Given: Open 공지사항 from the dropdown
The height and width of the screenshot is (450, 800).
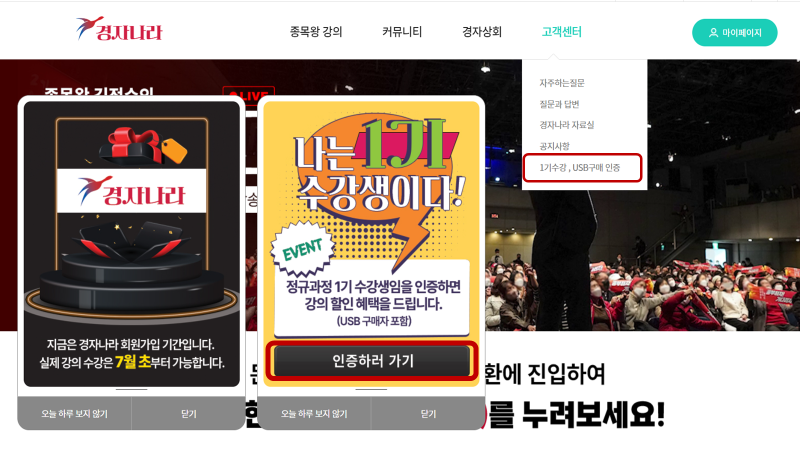Looking at the screenshot, I should click(554, 146).
